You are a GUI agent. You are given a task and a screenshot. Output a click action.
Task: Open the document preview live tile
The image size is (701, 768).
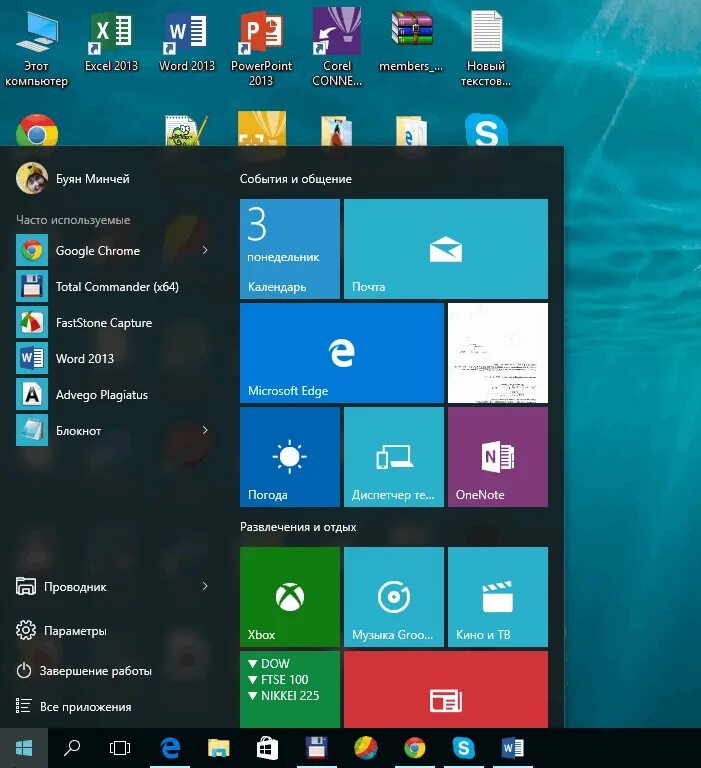498,353
